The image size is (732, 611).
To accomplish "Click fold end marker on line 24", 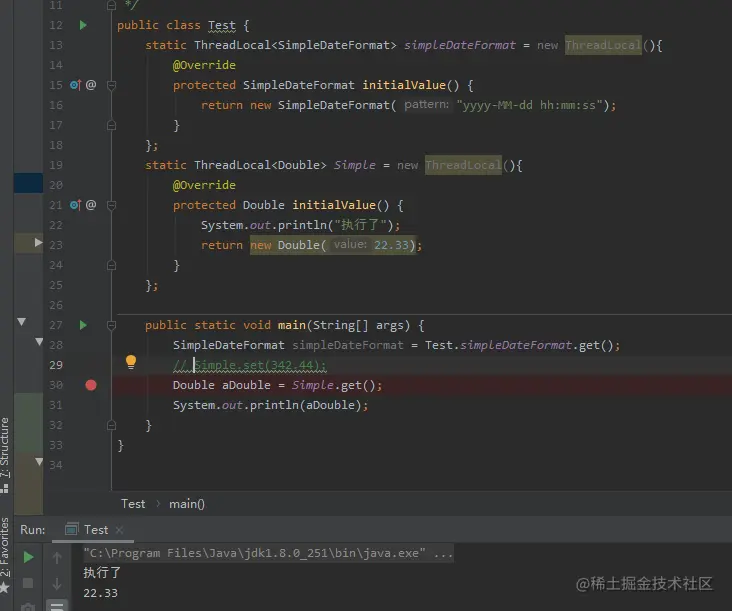I will click(111, 265).
